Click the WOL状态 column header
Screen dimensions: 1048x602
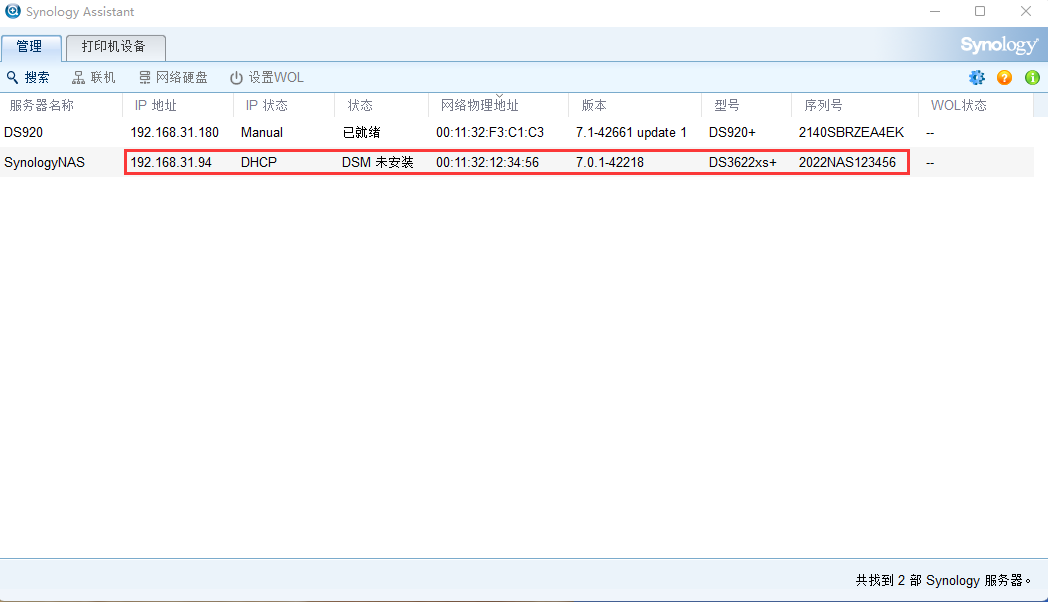(x=958, y=105)
